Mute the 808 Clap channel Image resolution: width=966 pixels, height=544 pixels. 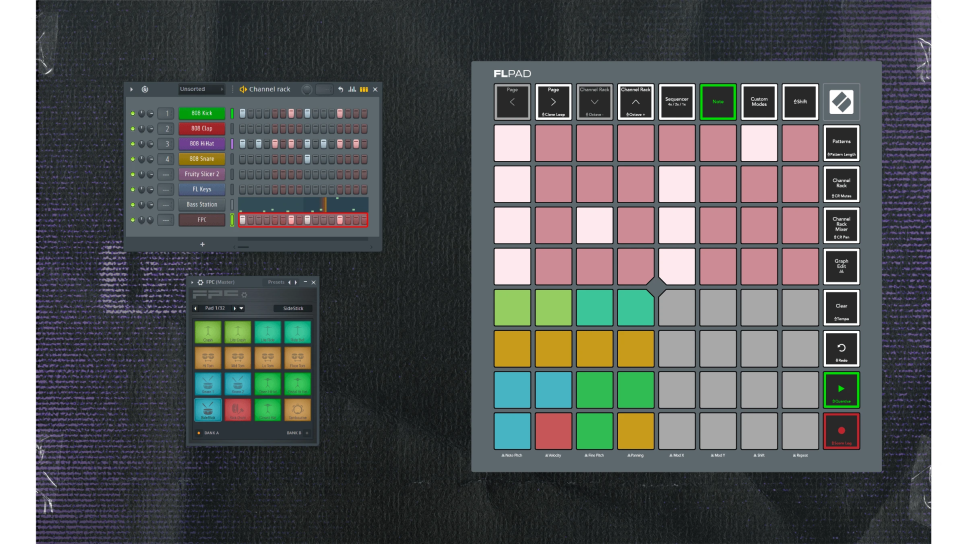(132, 129)
